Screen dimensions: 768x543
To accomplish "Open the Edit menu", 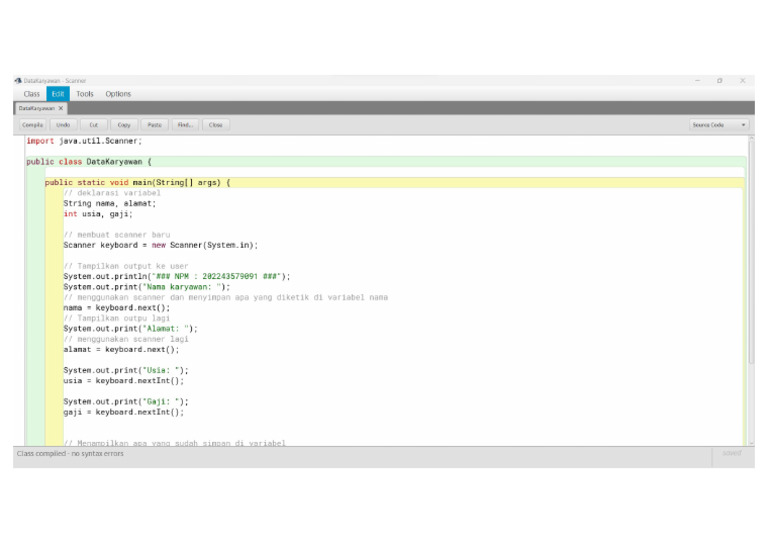I will 58,94.
